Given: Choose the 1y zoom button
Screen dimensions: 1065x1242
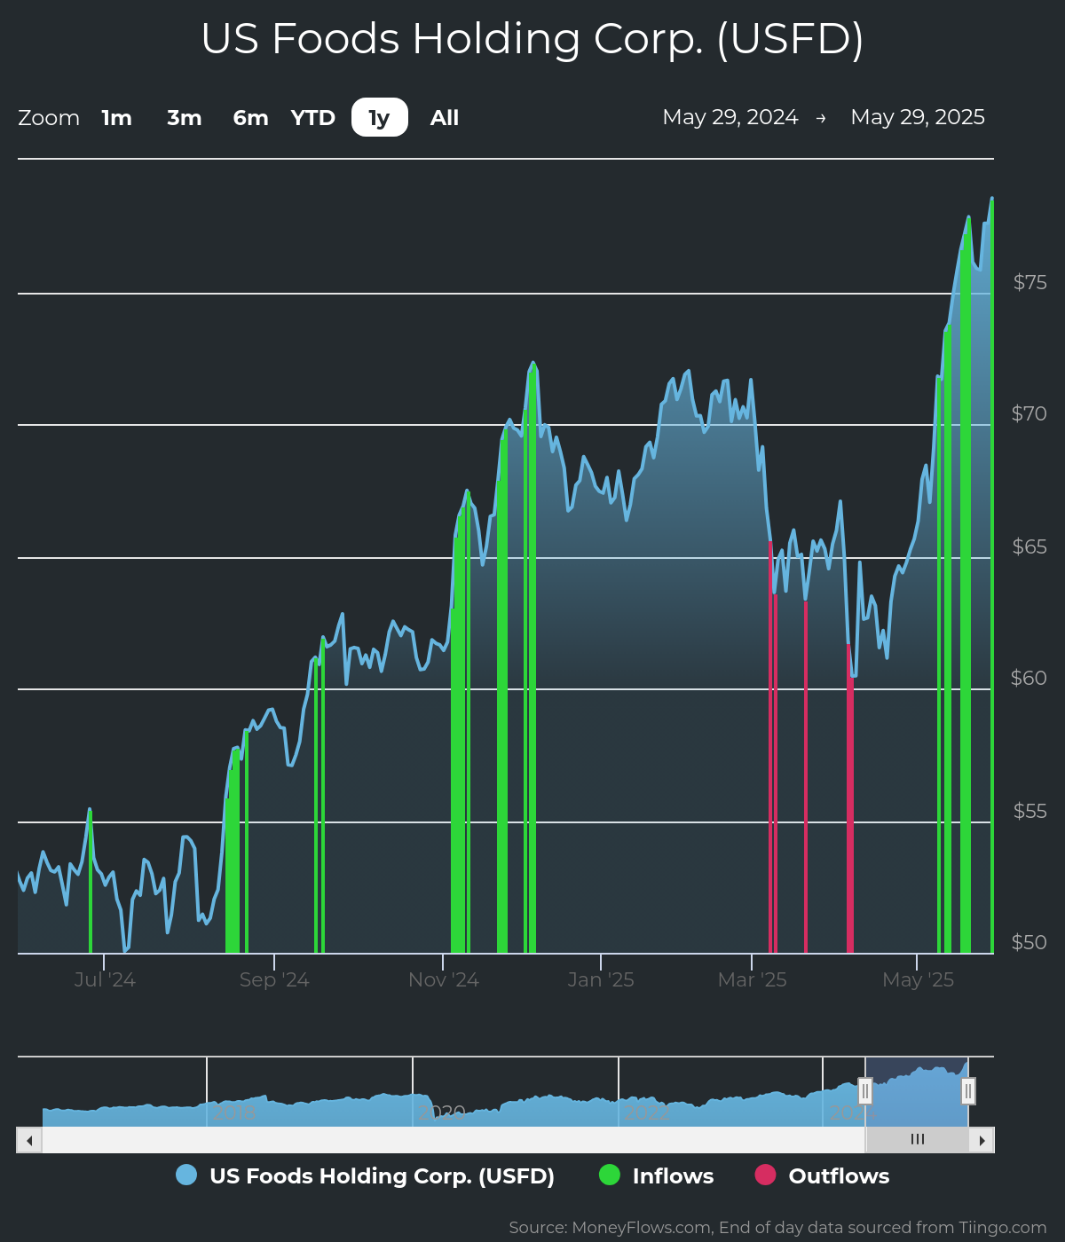Looking at the screenshot, I should click(379, 118).
